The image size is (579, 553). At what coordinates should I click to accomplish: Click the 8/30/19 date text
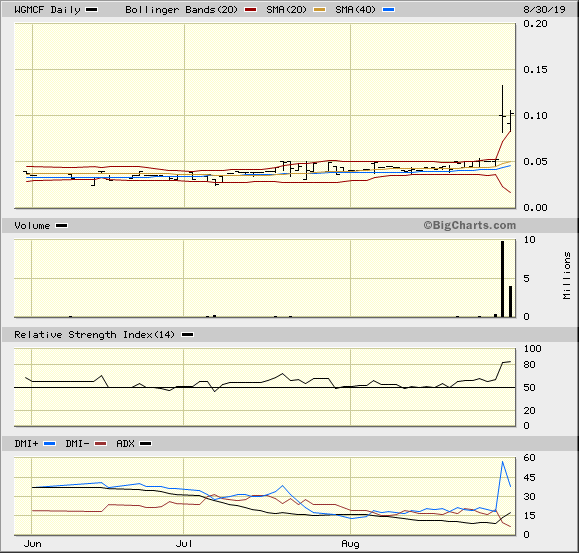[544, 10]
